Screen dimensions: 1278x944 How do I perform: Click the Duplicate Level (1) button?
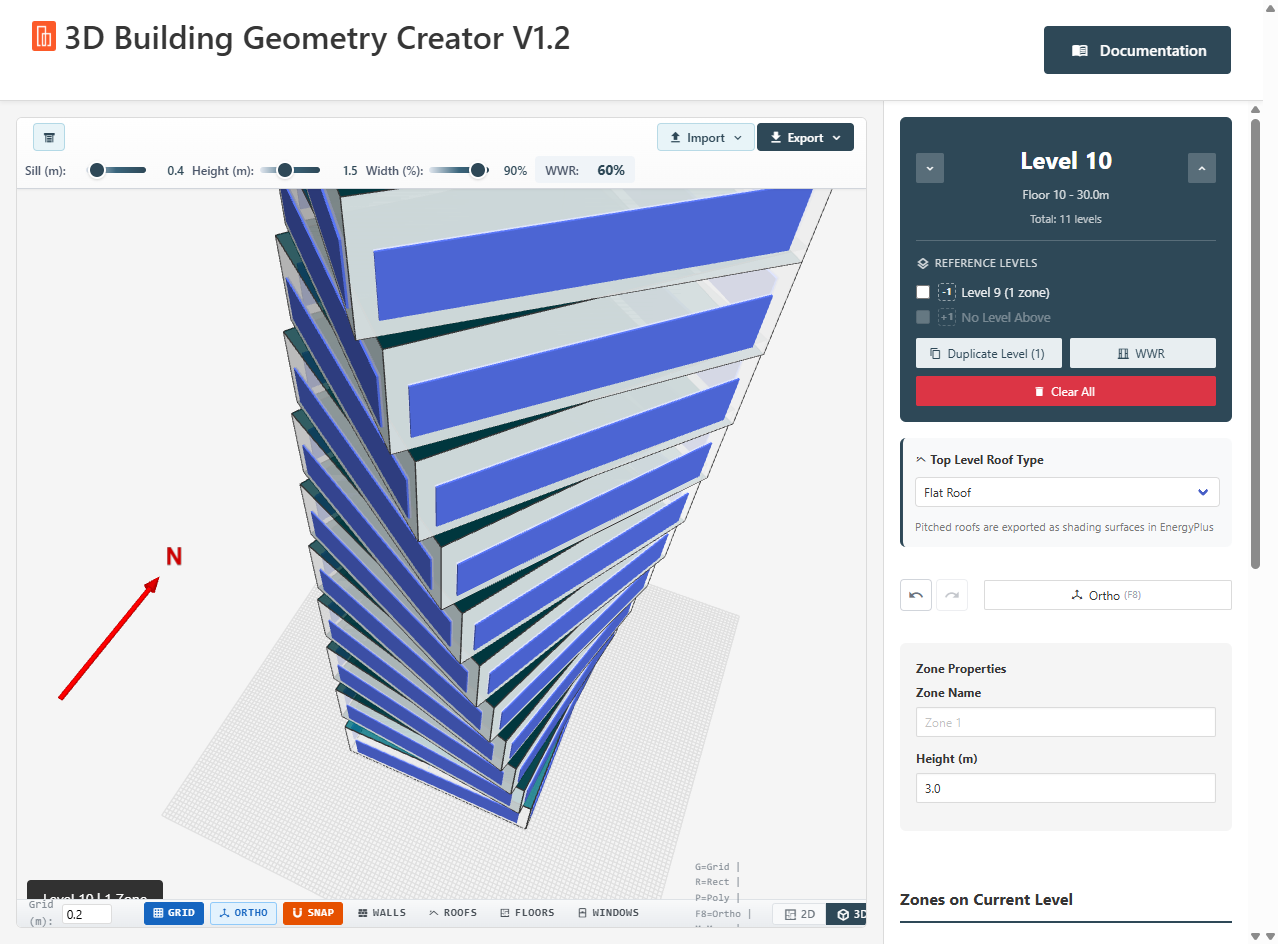click(x=988, y=354)
